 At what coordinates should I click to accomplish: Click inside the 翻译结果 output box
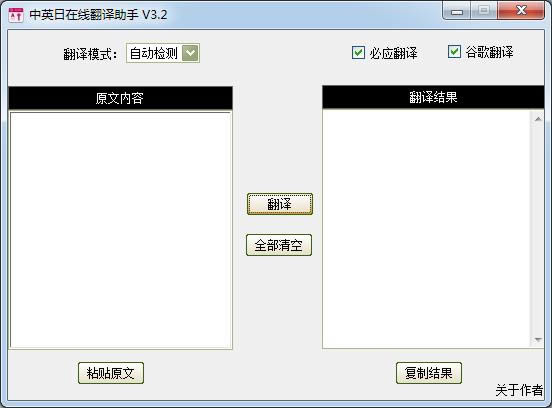426,229
